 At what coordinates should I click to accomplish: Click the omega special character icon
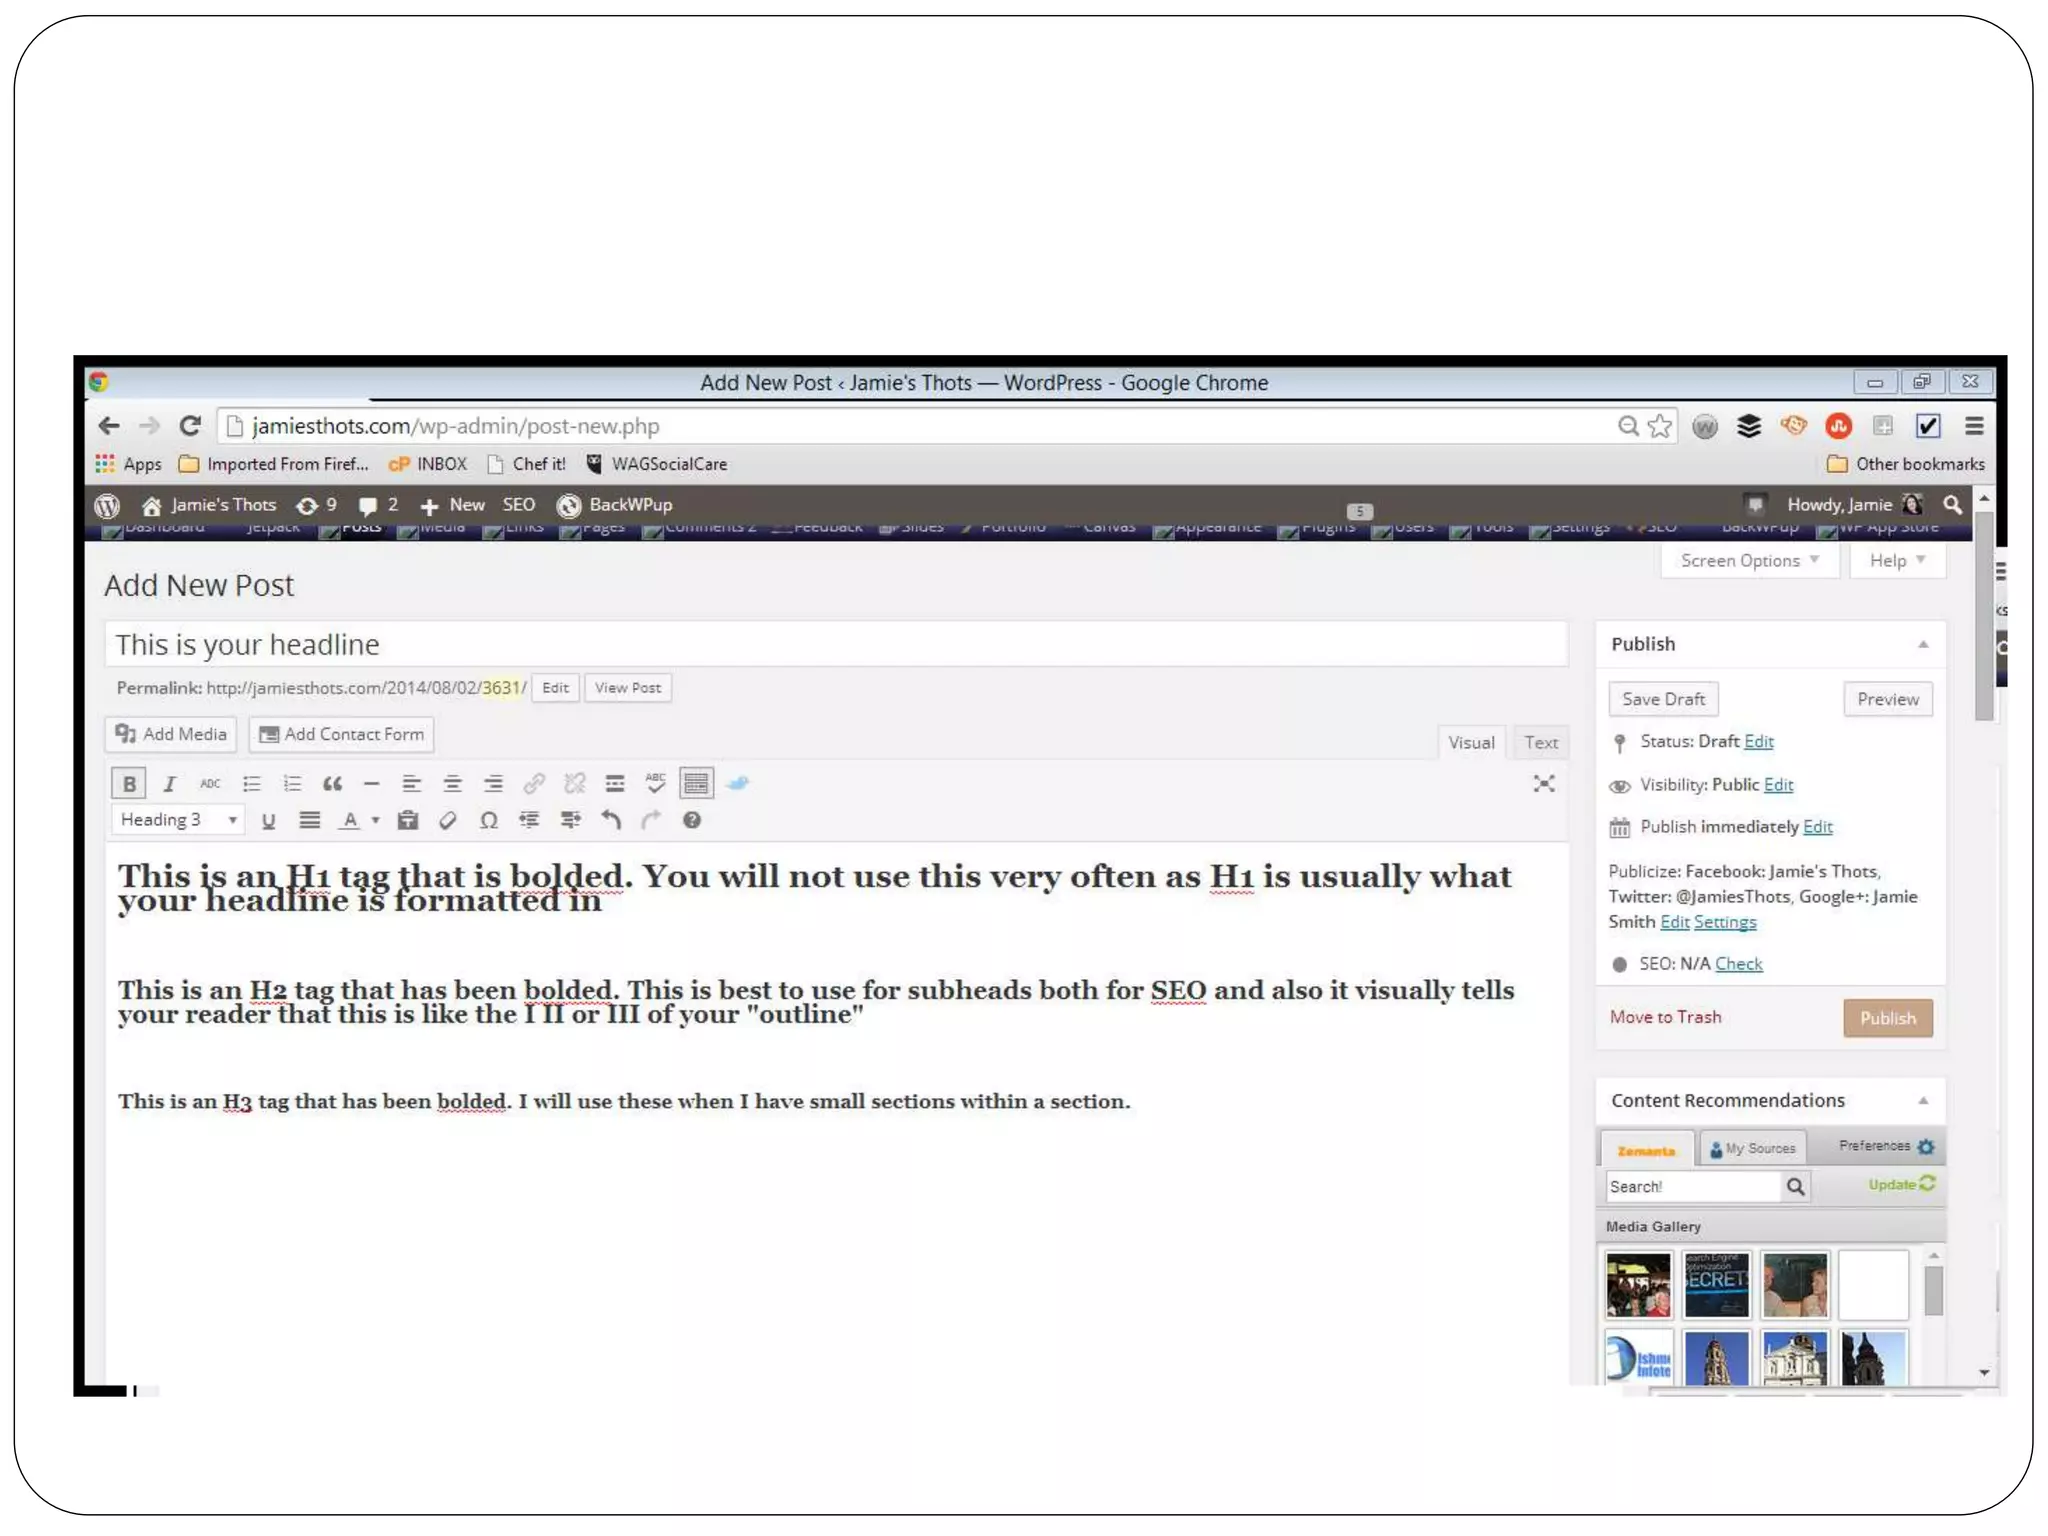pyautogui.click(x=488, y=821)
